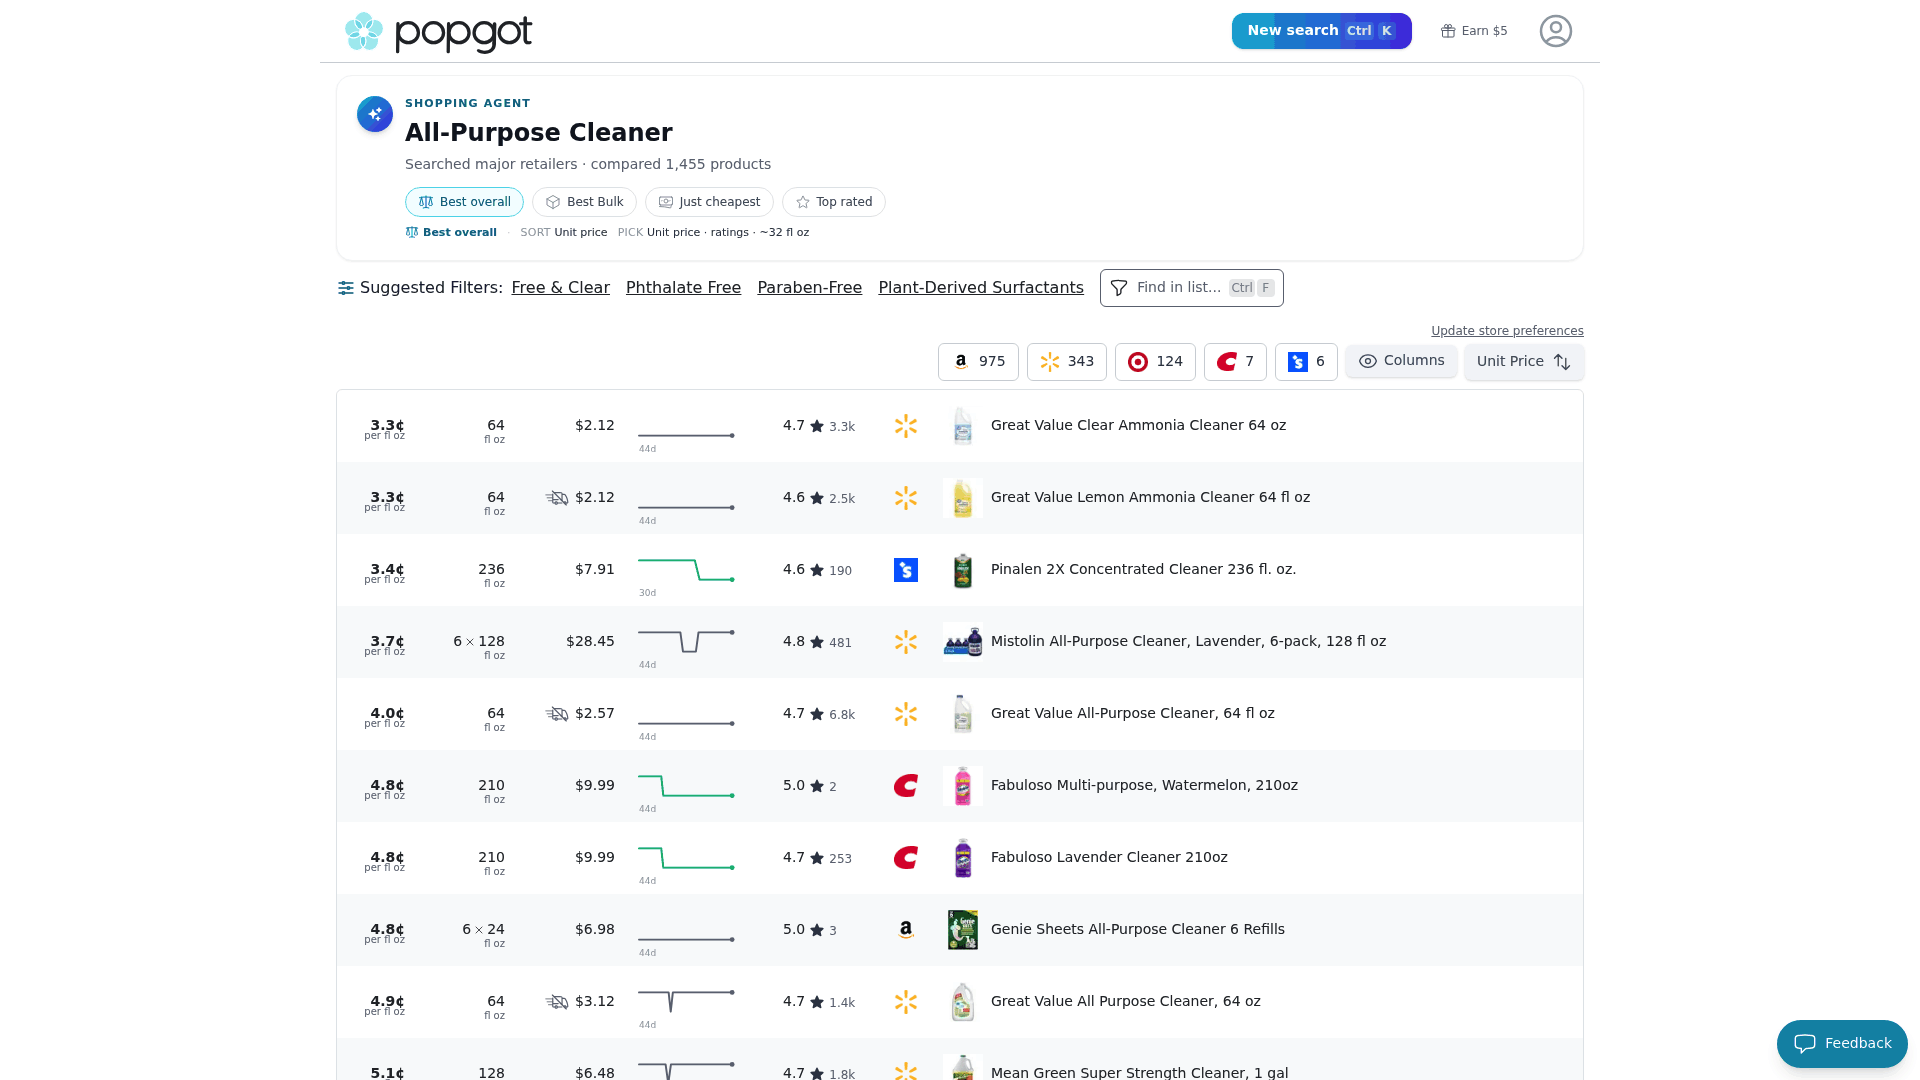The height and width of the screenshot is (1080, 1920).
Task: Switch to Best Bulk mode
Action: coord(584,202)
